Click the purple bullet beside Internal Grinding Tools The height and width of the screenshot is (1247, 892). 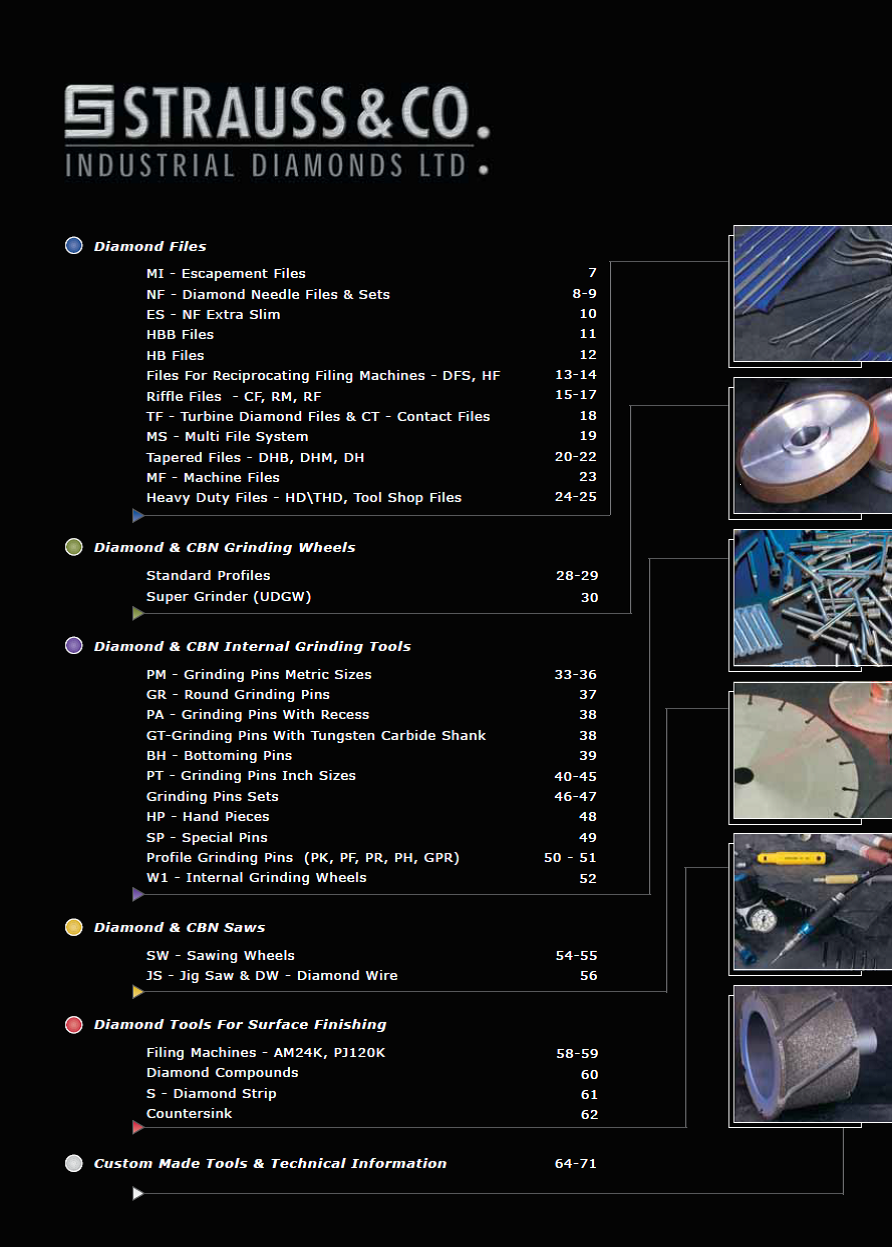click(73, 646)
